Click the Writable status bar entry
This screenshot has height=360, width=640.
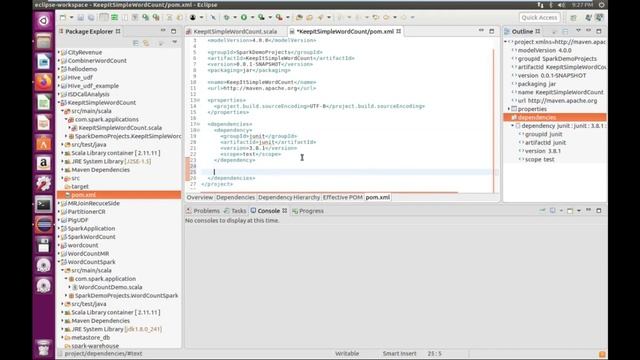[x=347, y=353]
